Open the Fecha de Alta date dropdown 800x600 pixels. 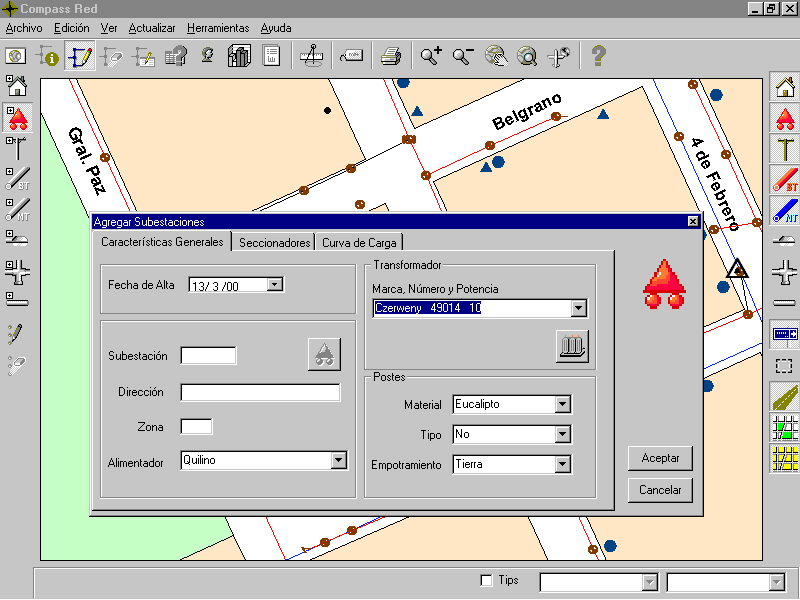pos(274,285)
